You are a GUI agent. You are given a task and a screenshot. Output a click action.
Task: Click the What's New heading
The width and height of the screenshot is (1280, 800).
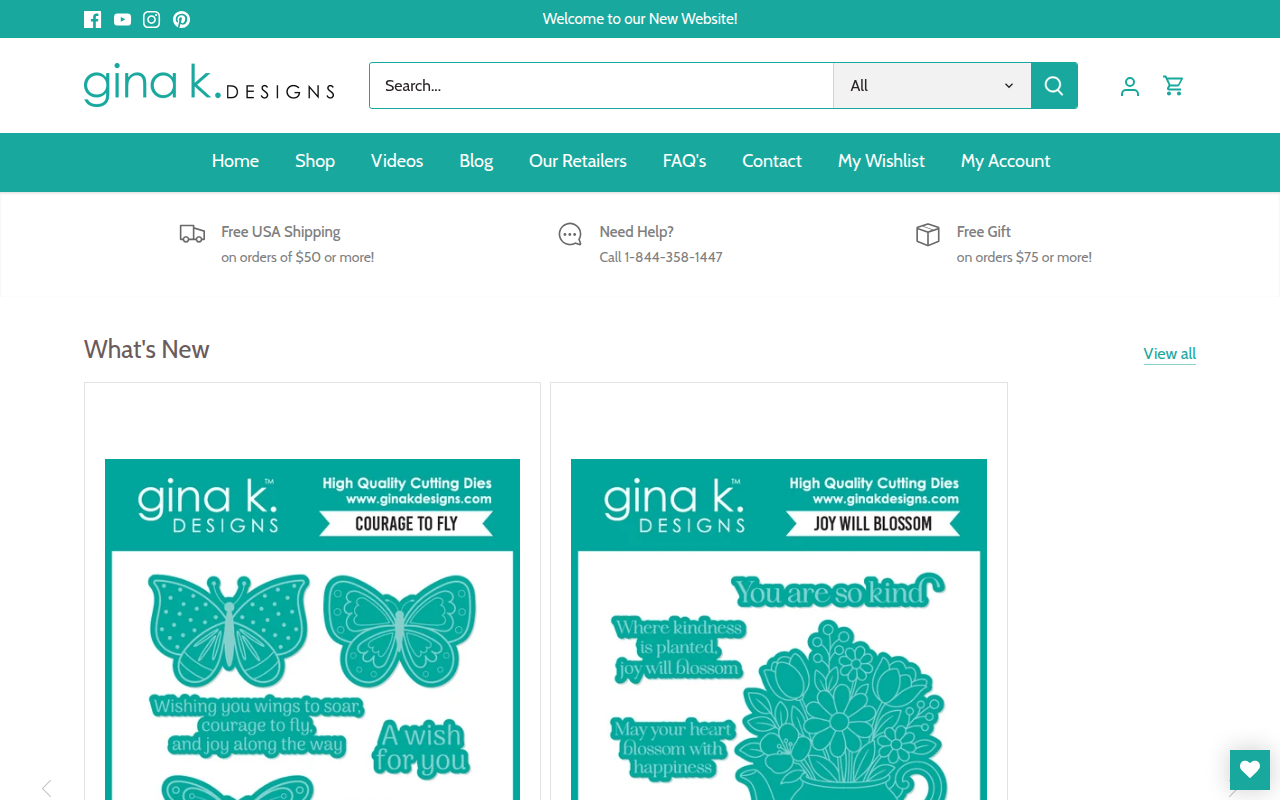(147, 349)
